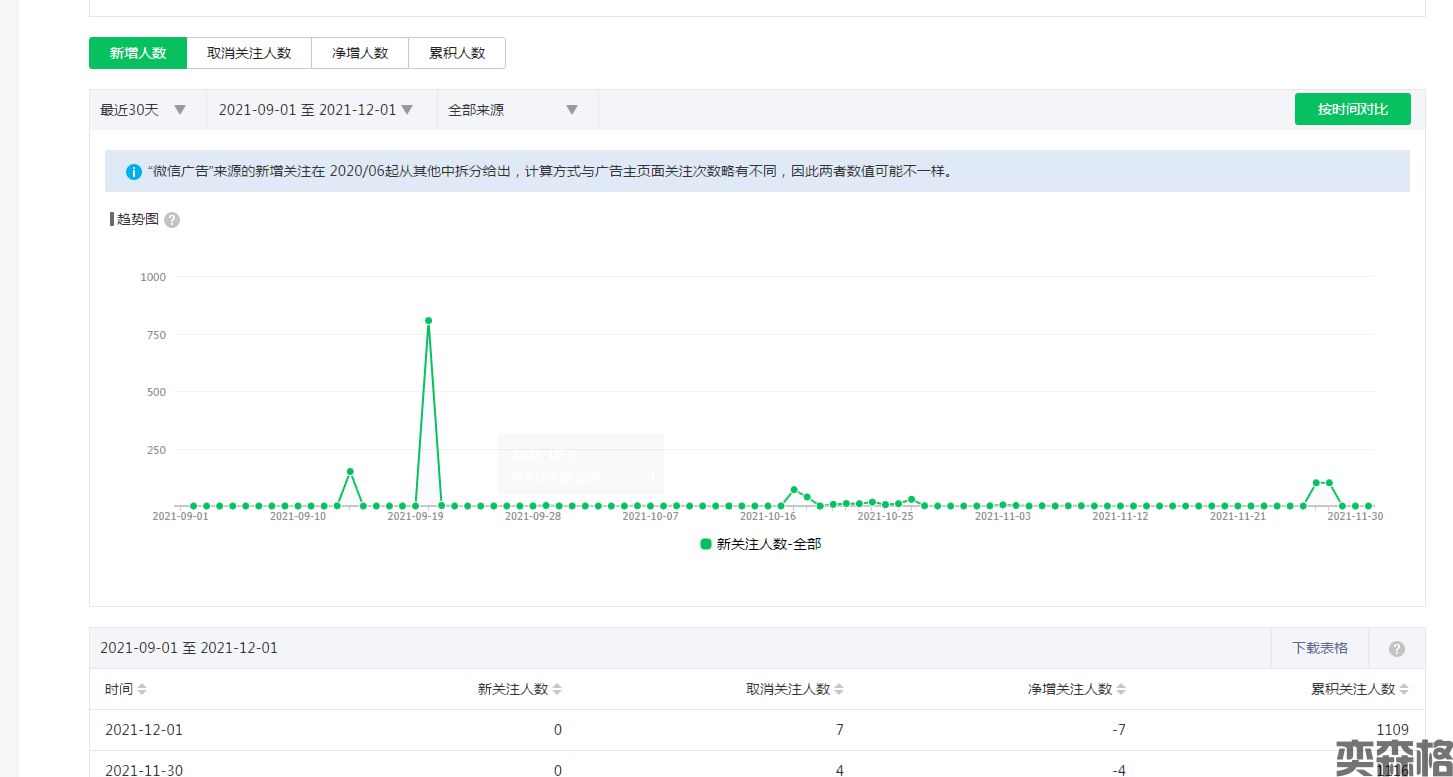Screen dimensions: 1453x777
Task: Select the 新增人数 tab
Action: [138, 53]
